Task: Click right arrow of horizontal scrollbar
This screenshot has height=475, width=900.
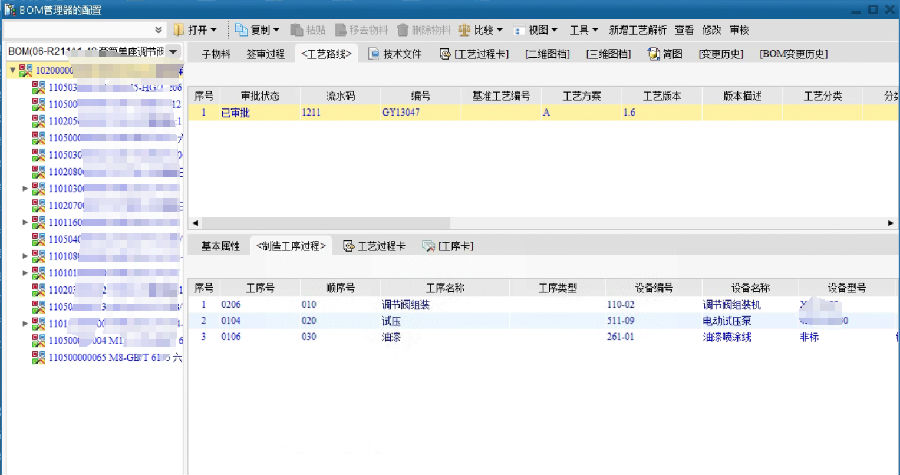Action: coord(891,223)
